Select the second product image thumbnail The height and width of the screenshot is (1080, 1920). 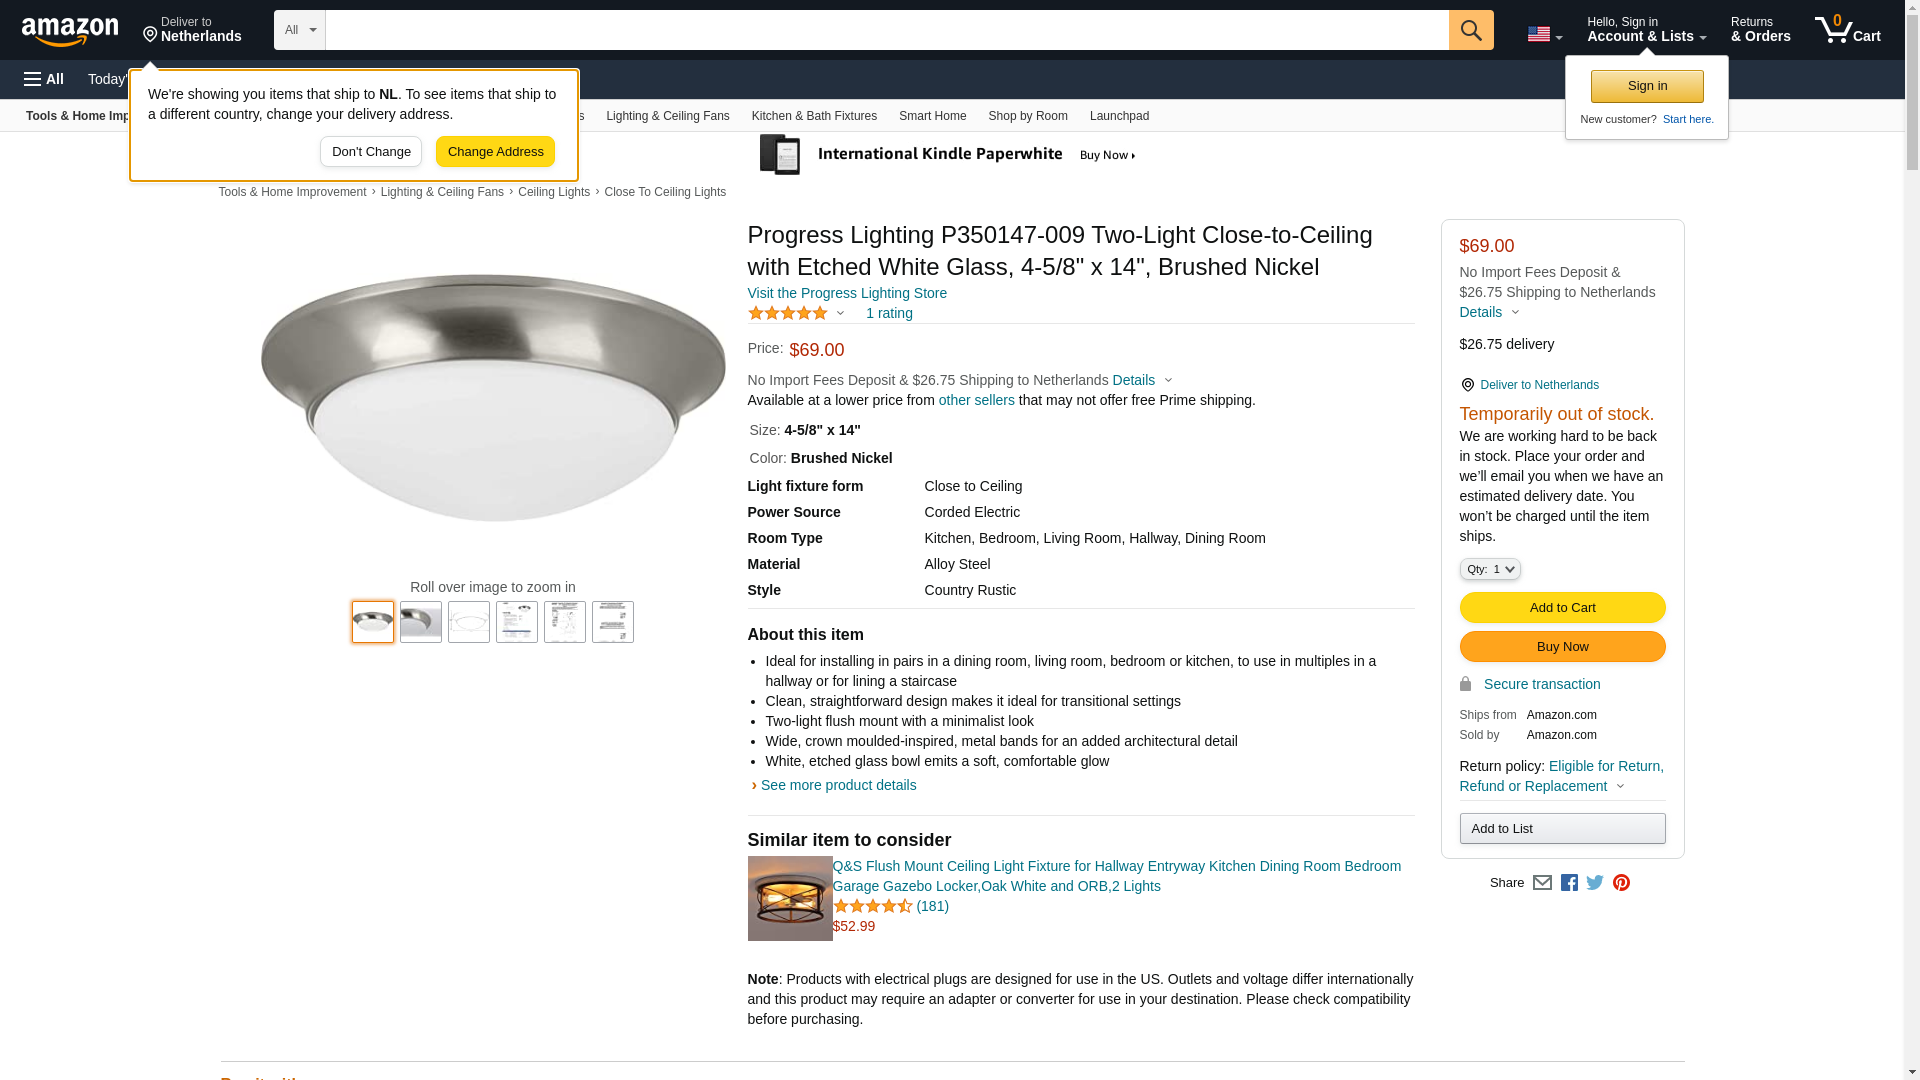pos(421,622)
